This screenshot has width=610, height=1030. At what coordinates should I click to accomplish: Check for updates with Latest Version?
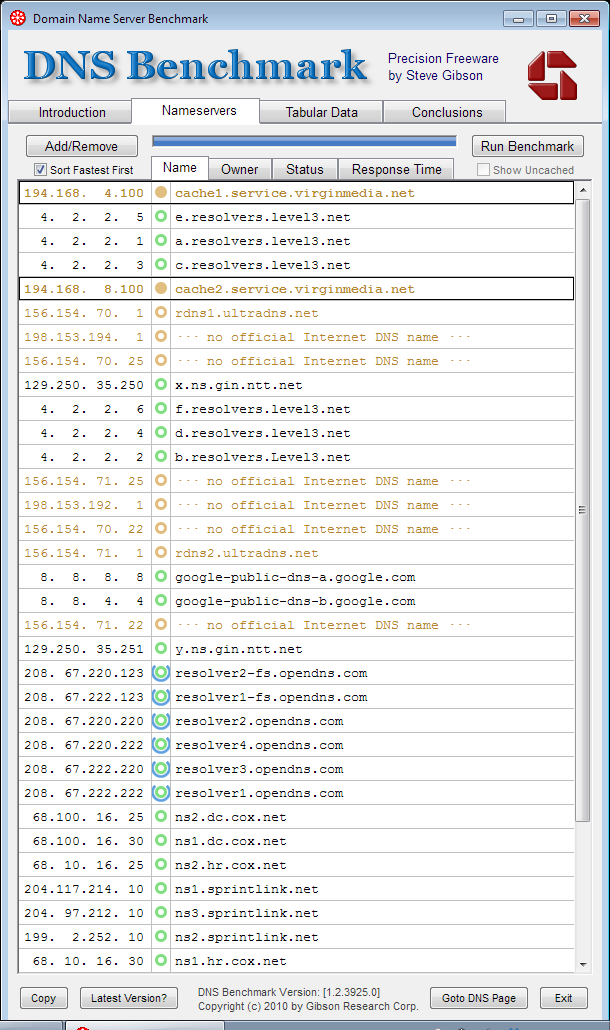pyautogui.click(x=129, y=998)
